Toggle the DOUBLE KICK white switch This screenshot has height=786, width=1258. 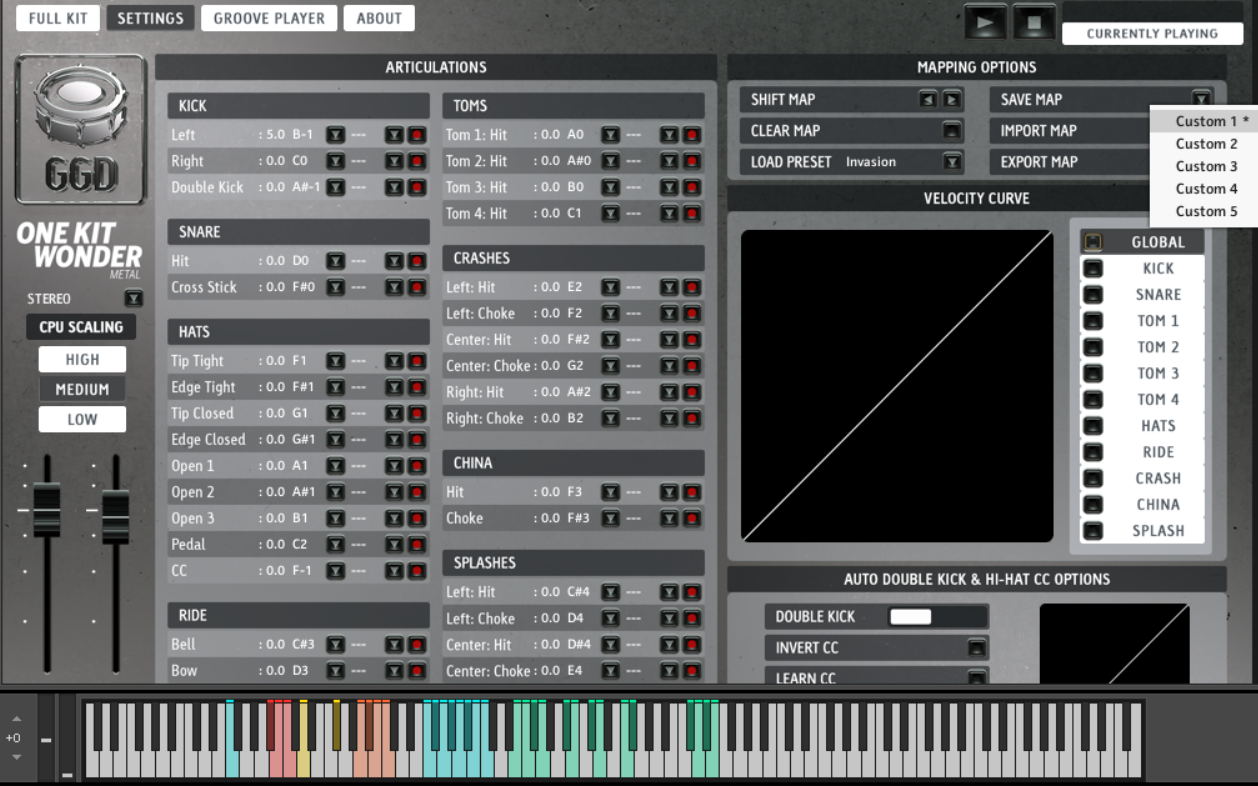(x=910, y=616)
